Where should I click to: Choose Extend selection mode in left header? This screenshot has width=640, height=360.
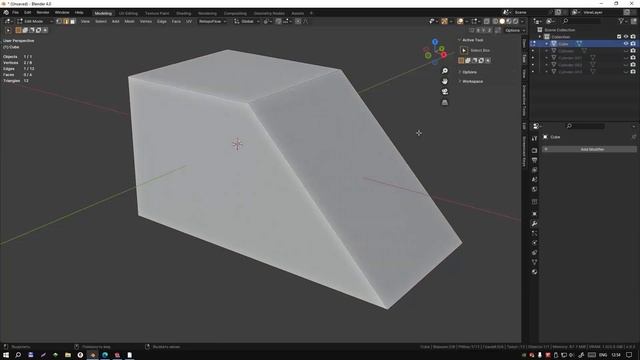[25, 30]
